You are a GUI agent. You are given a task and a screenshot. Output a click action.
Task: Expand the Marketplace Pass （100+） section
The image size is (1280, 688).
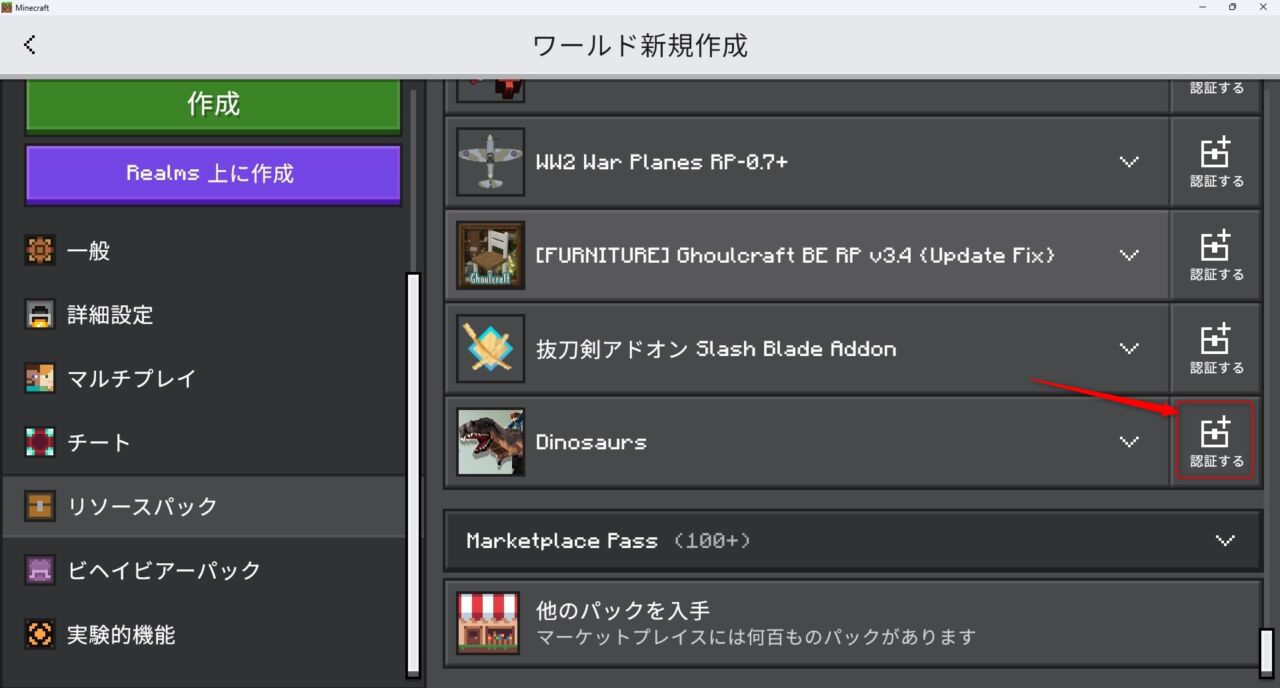click(x=1225, y=541)
